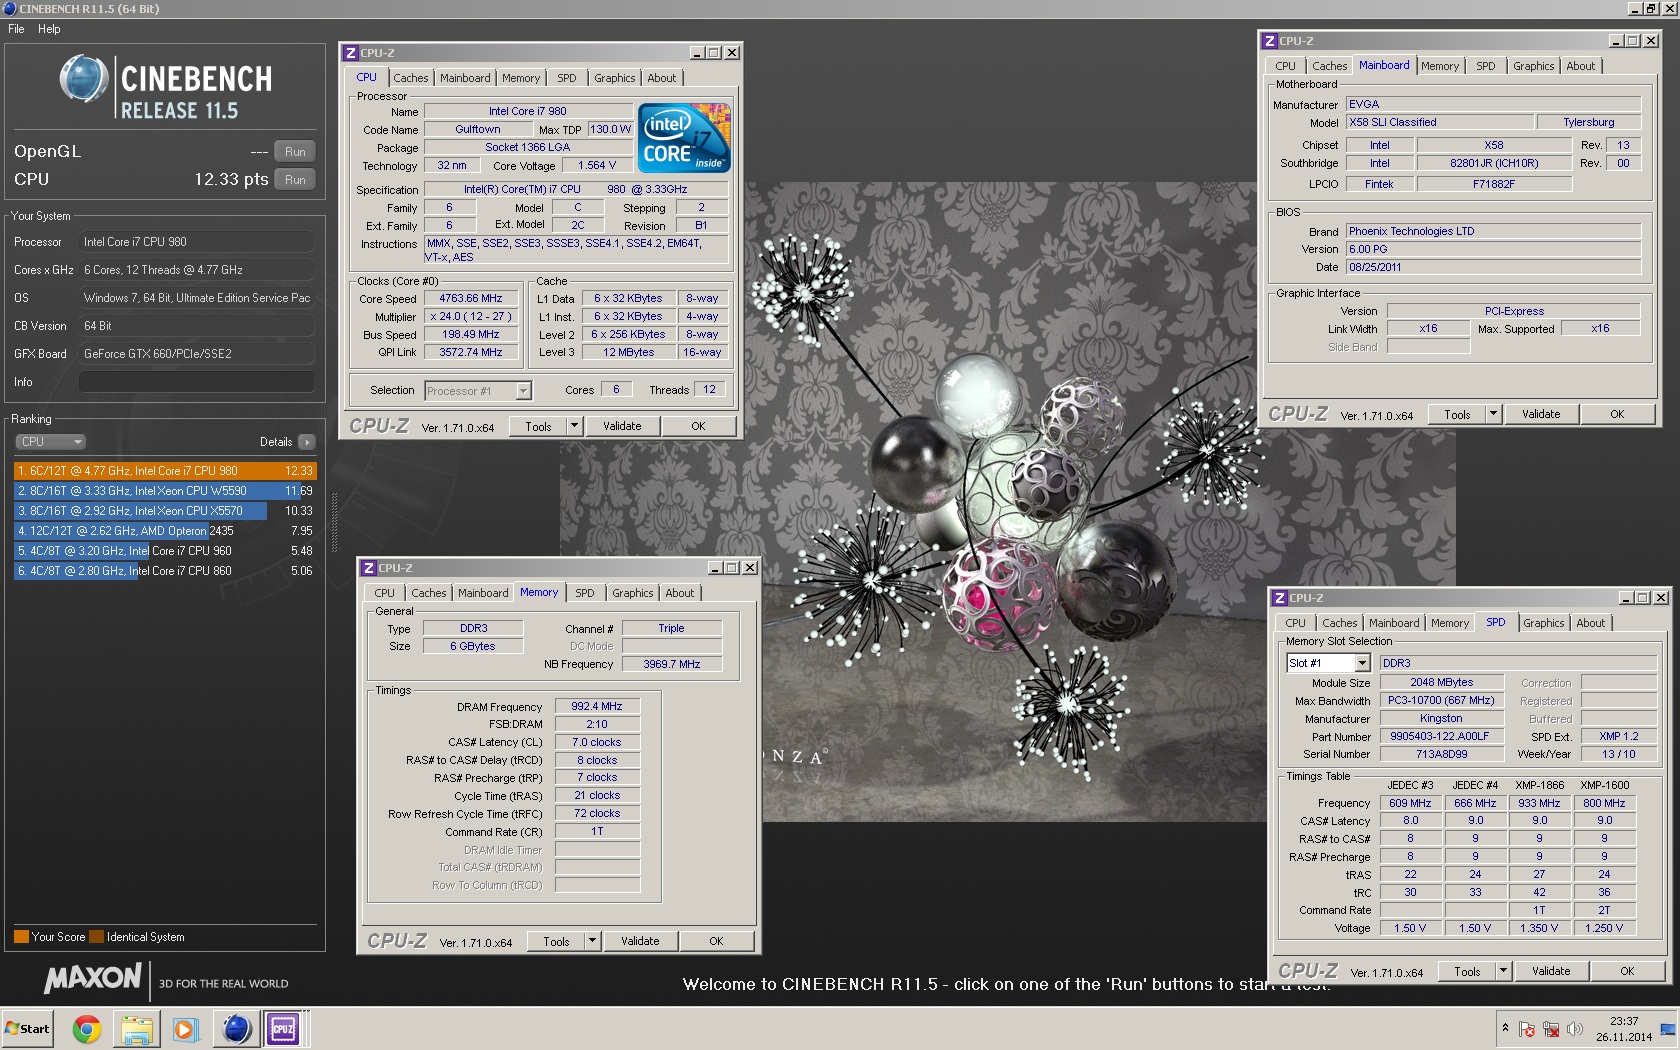1680x1050 pixels.
Task: Select the Core i7 CPU 960 ranking row
Action: [x=165, y=551]
